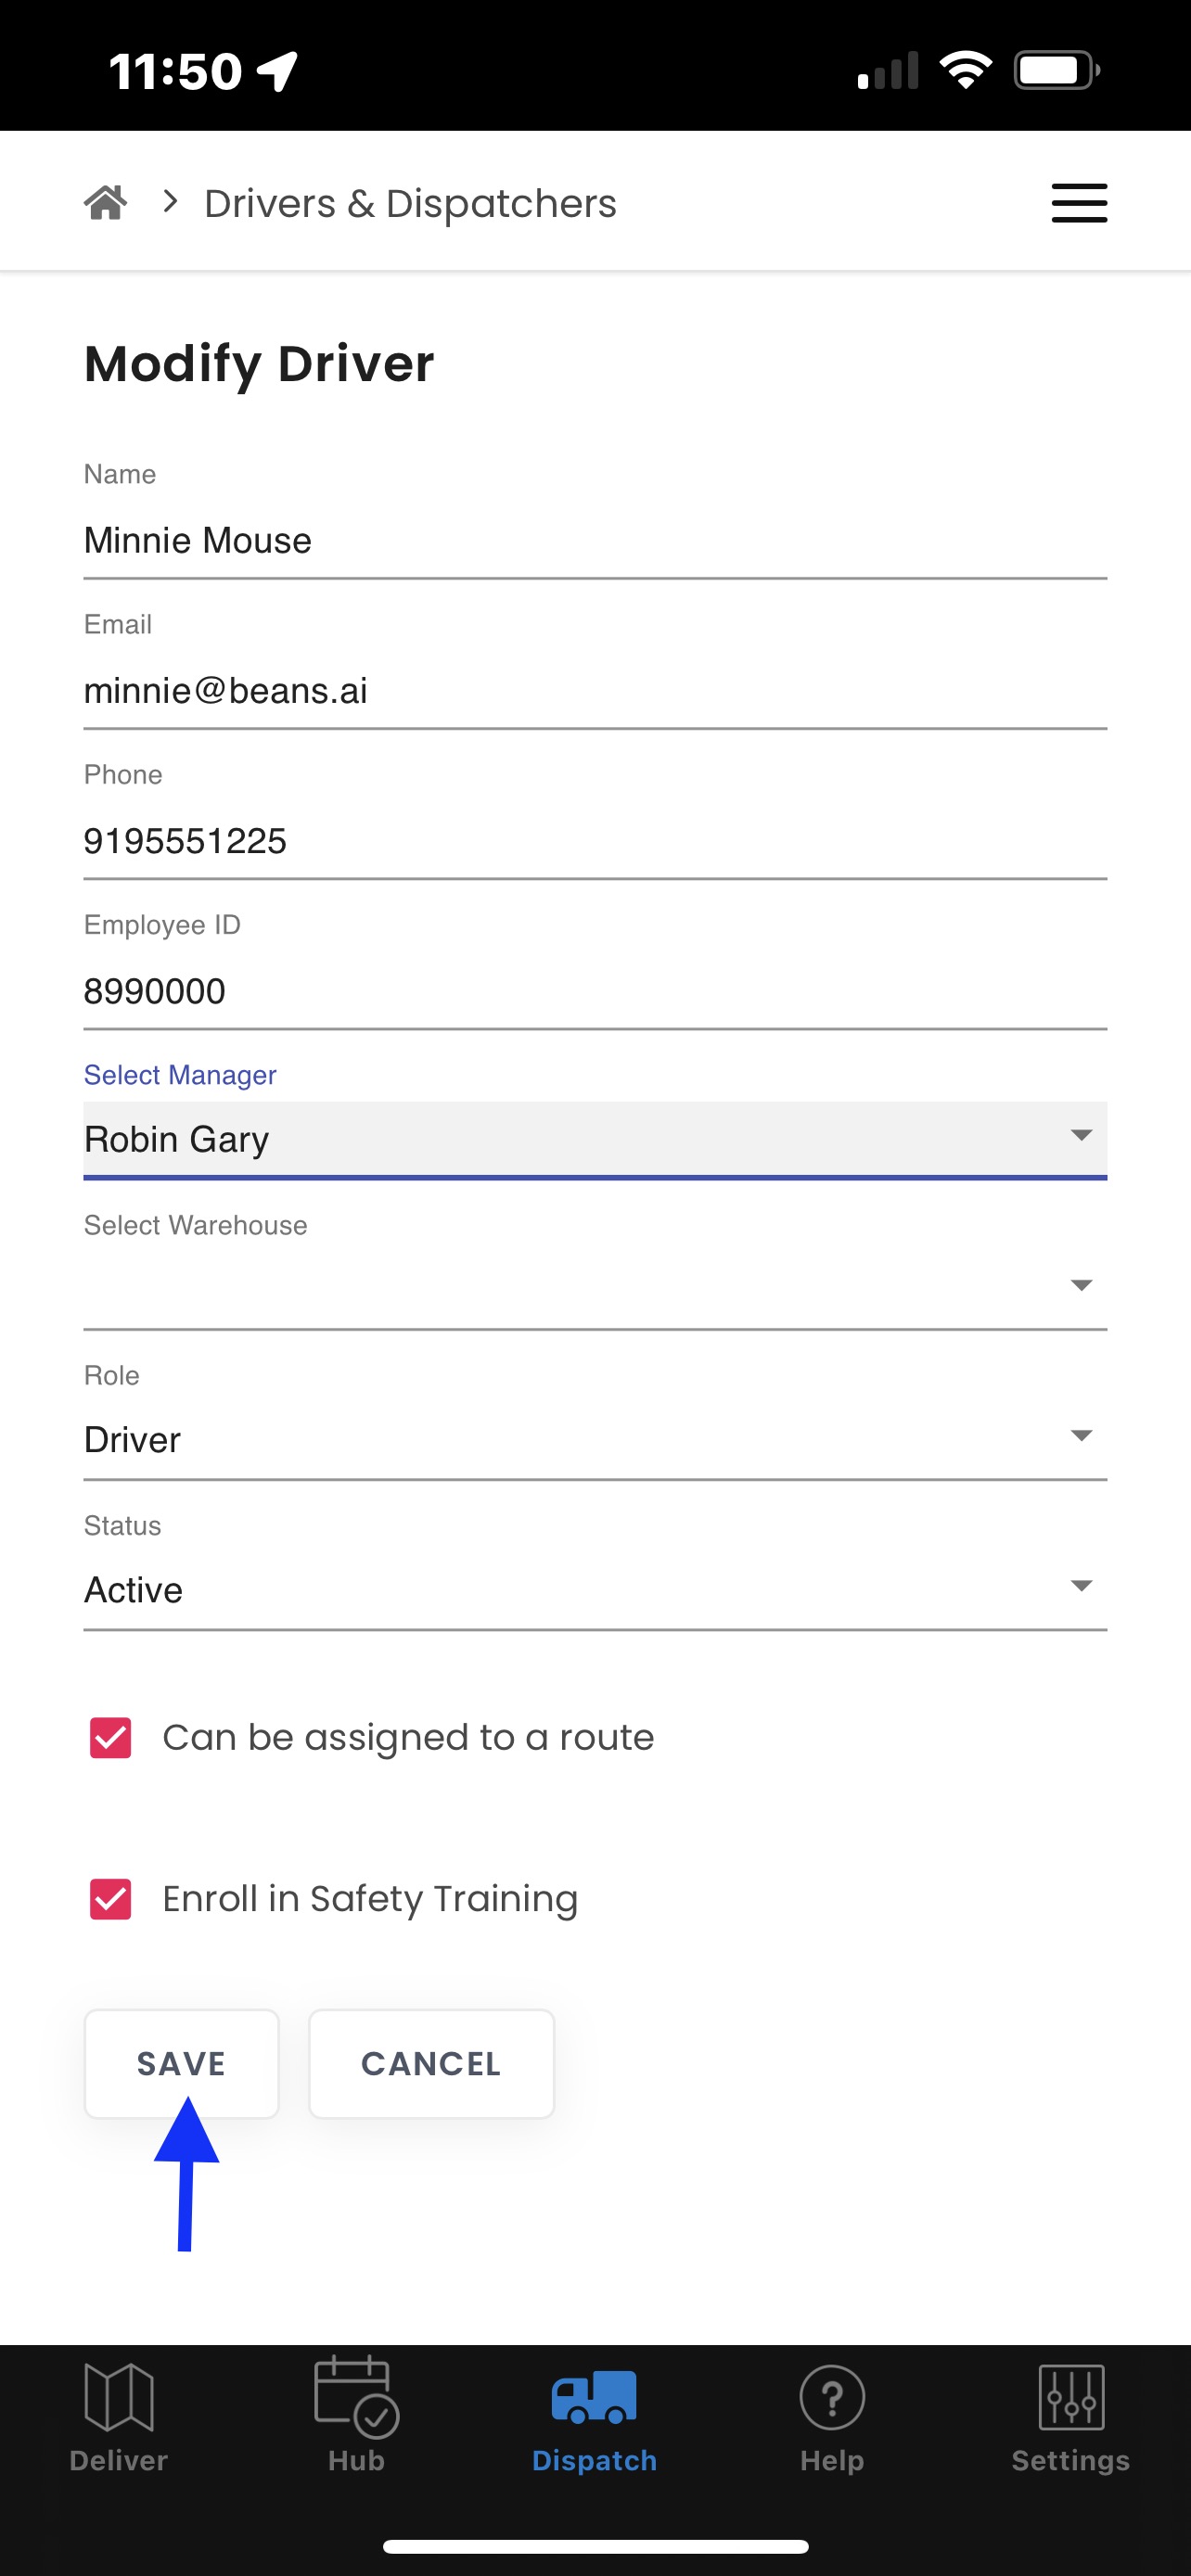Viewport: 1191px width, 2576px height.
Task: Tap the Dispatch truck icon
Action: [x=594, y=2396]
